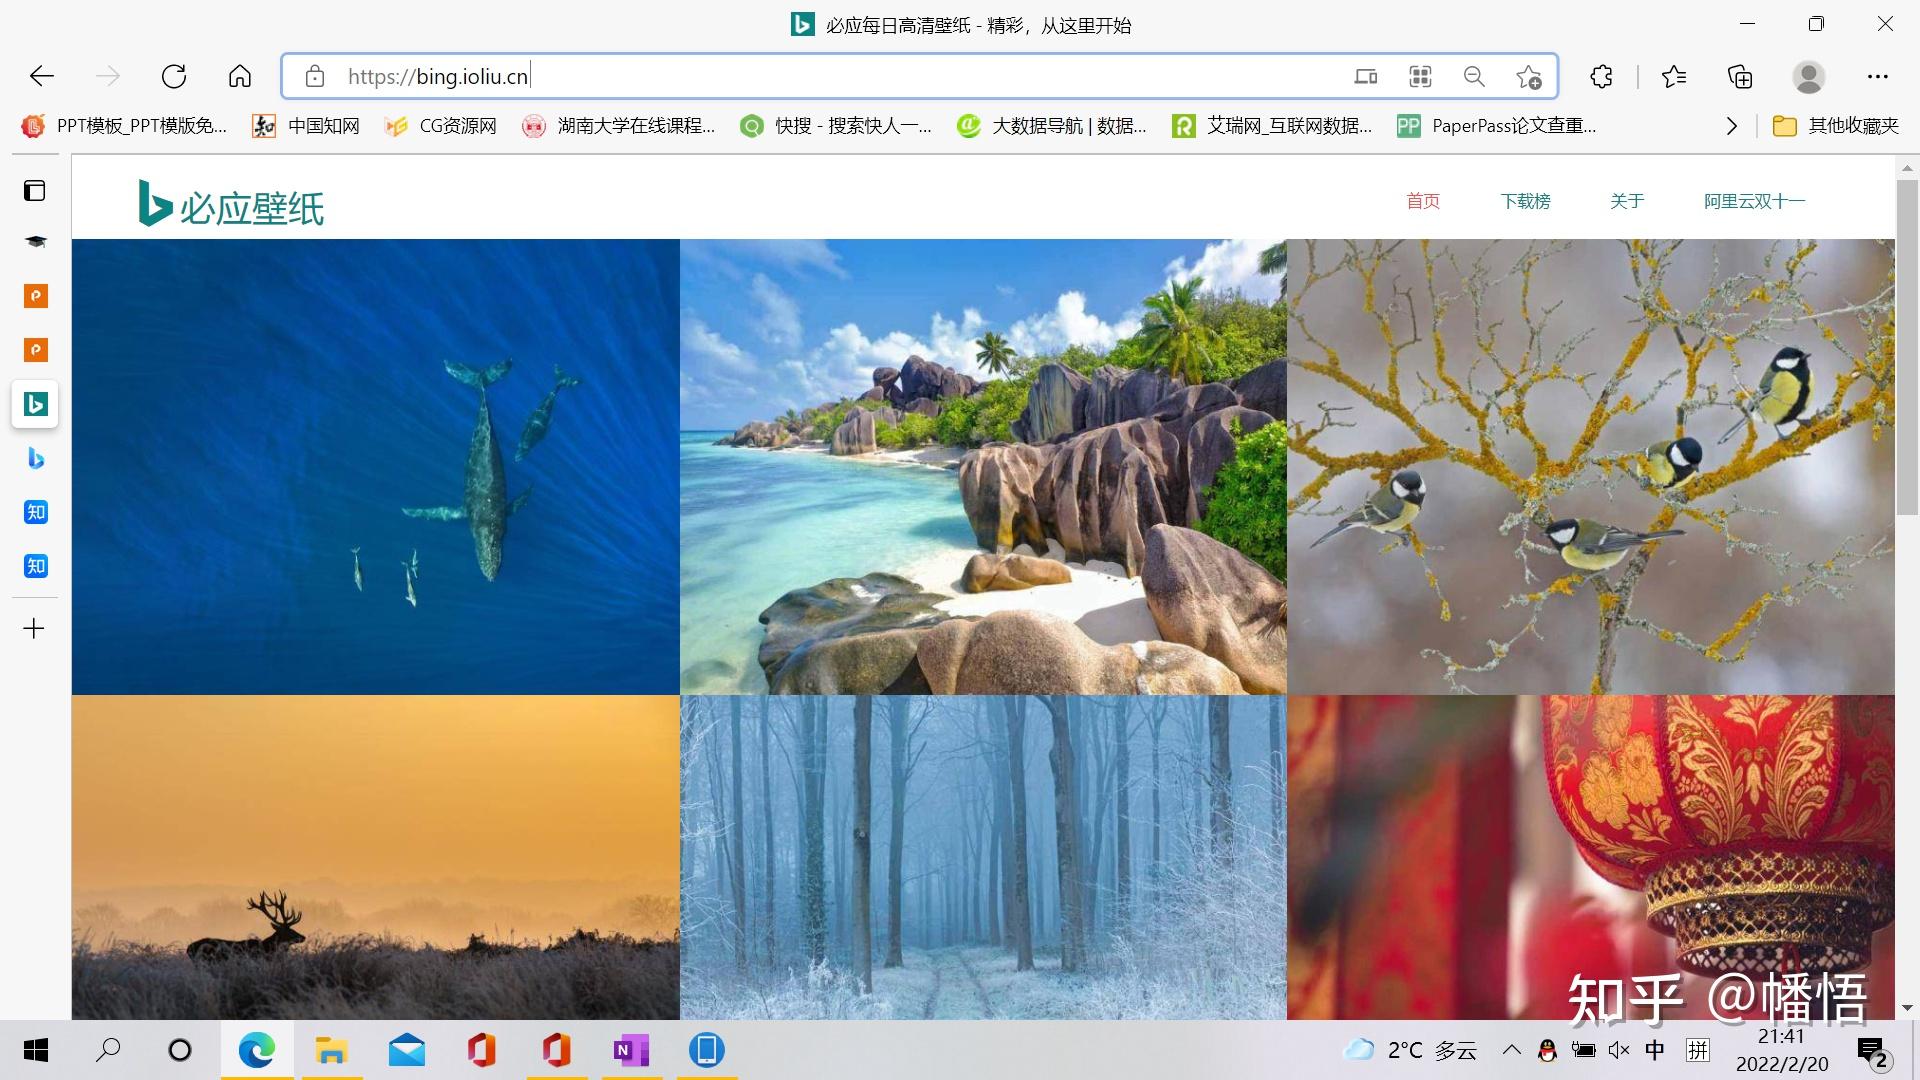The width and height of the screenshot is (1920, 1080).
Task: Open the tropical beach rocks wallpaper
Action: [983, 467]
